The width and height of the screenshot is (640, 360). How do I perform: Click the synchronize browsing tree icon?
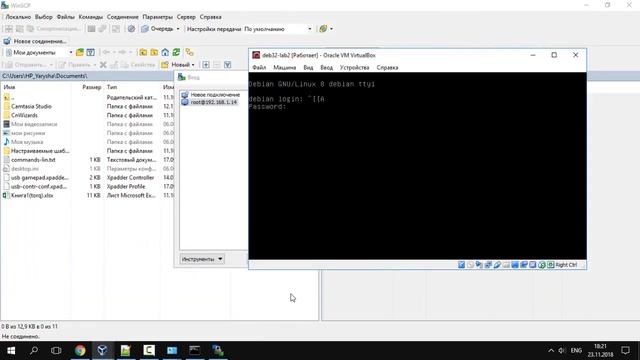point(189,52)
